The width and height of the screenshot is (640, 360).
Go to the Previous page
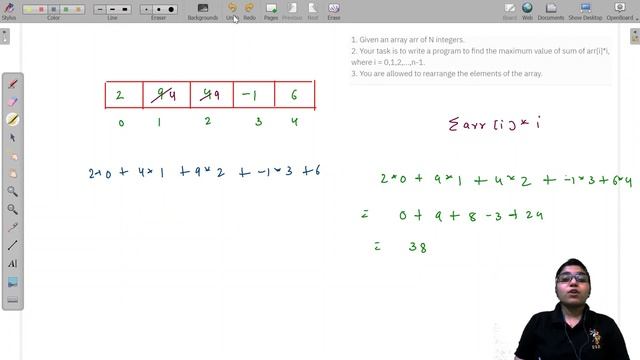tap(292, 11)
